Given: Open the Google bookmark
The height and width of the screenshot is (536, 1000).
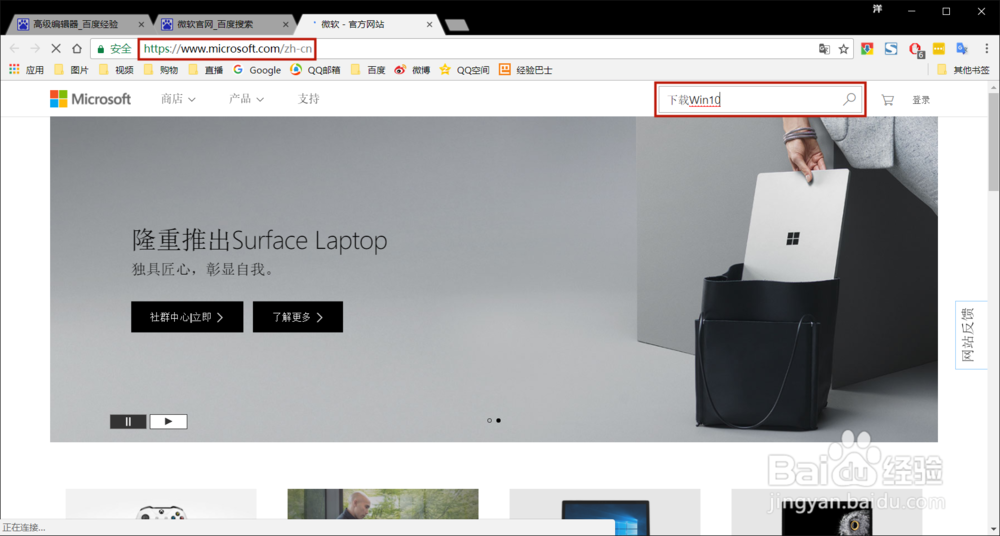Looking at the screenshot, I should click(x=257, y=70).
